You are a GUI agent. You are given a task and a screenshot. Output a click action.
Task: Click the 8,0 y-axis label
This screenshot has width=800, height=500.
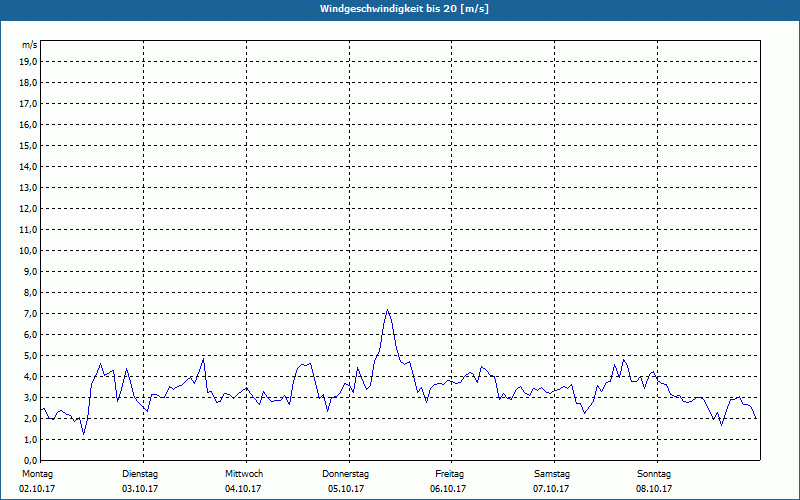tap(31, 292)
